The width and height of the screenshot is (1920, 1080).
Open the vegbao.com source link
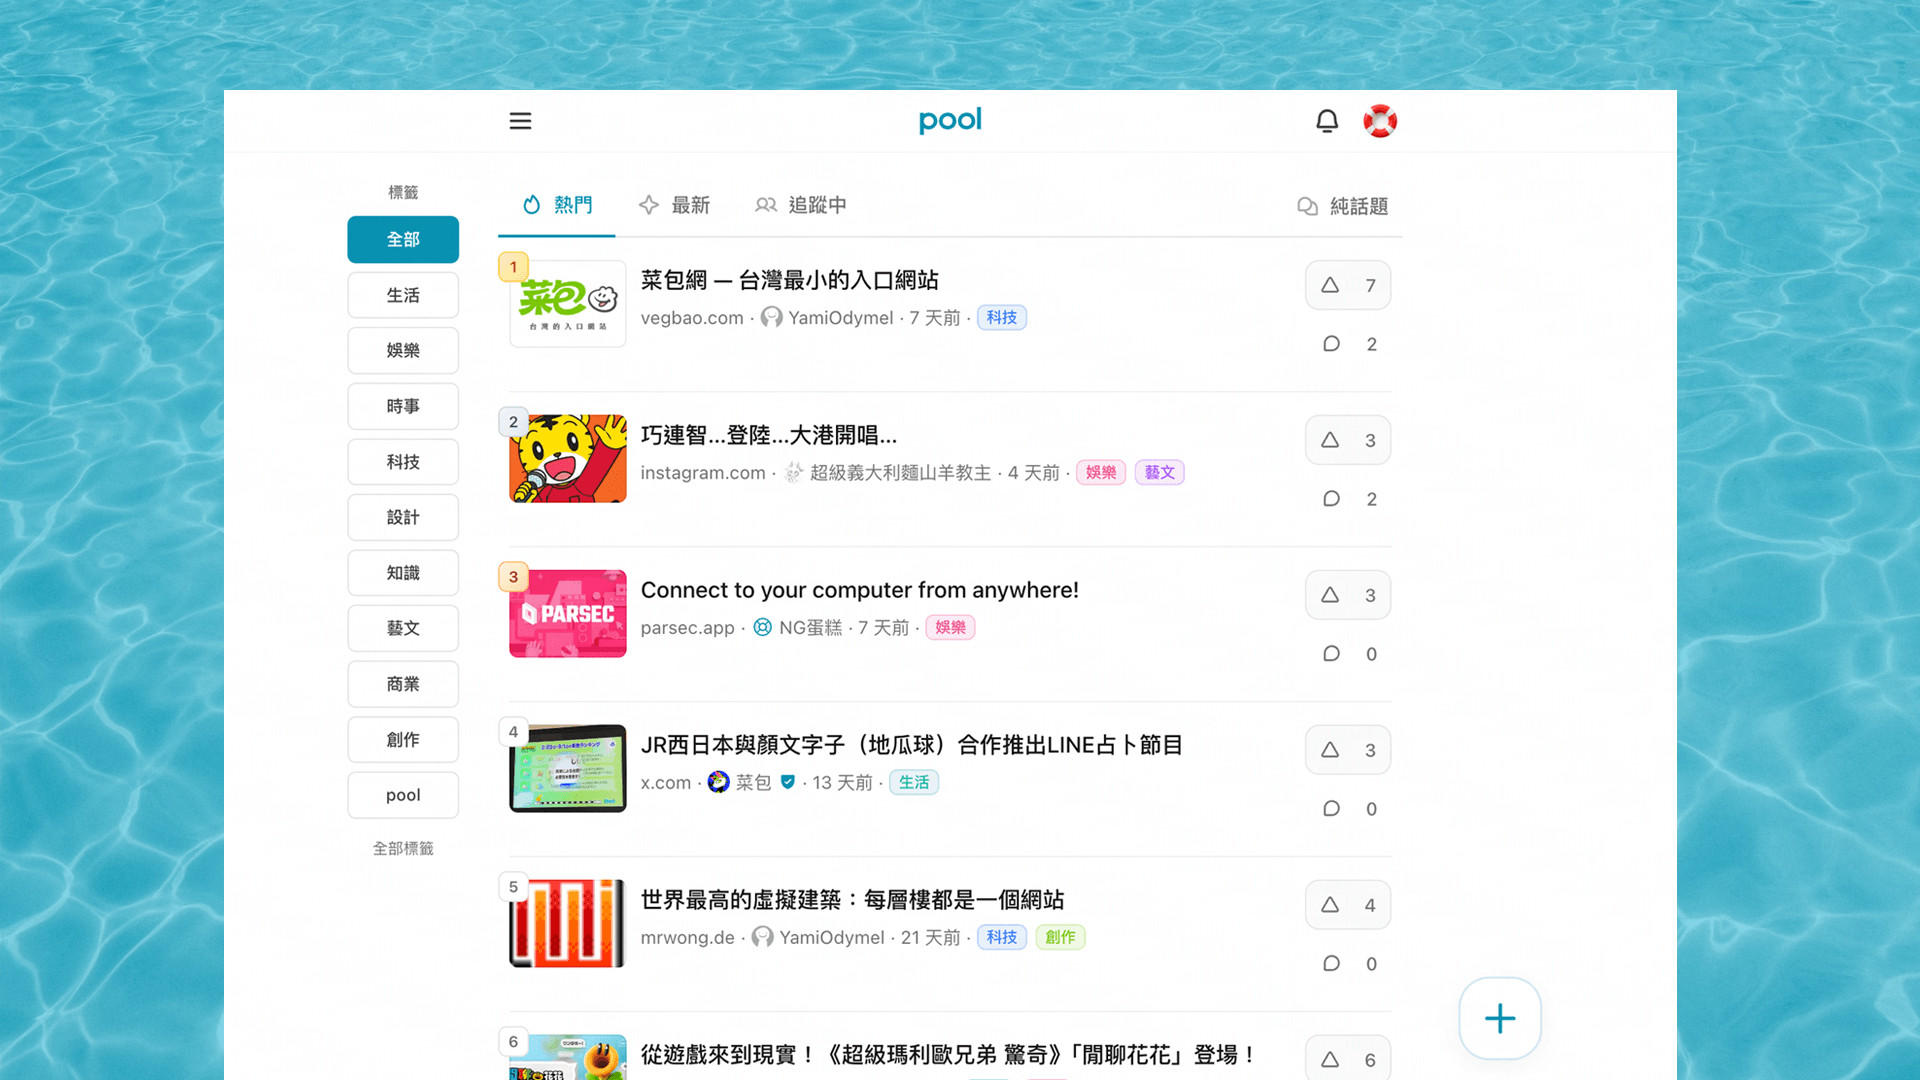coord(691,318)
